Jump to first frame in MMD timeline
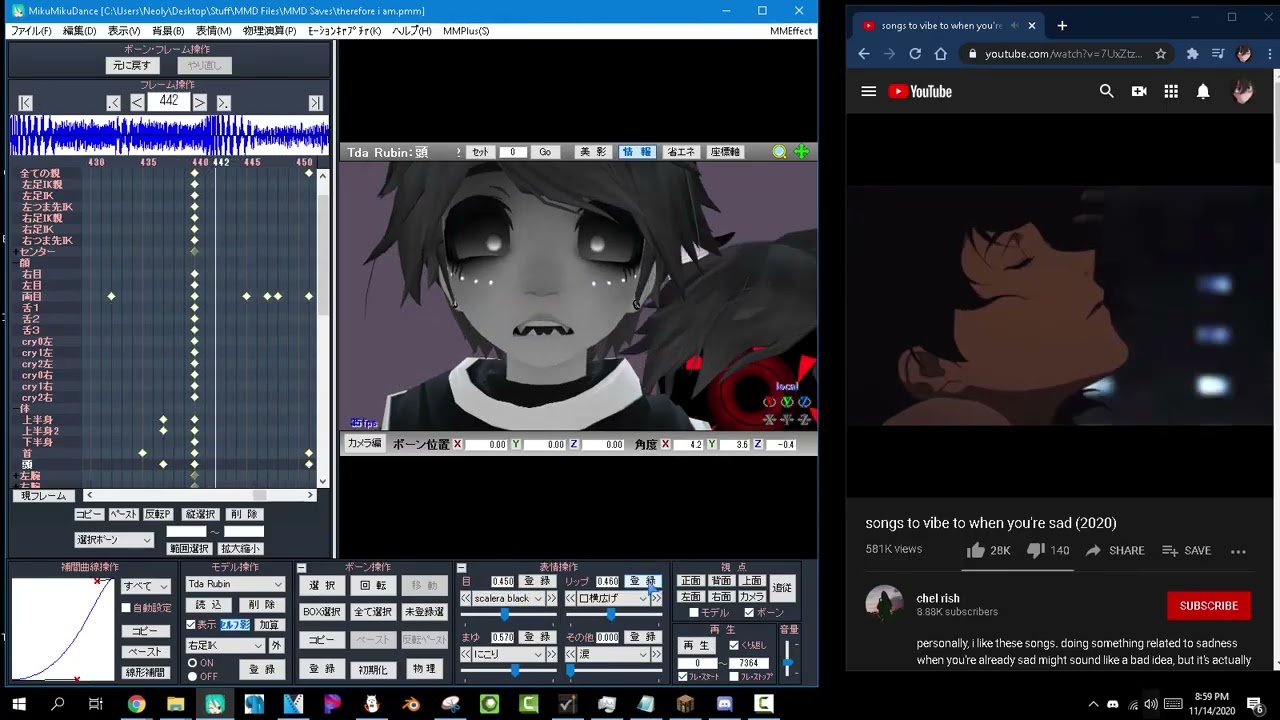 [x=25, y=103]
